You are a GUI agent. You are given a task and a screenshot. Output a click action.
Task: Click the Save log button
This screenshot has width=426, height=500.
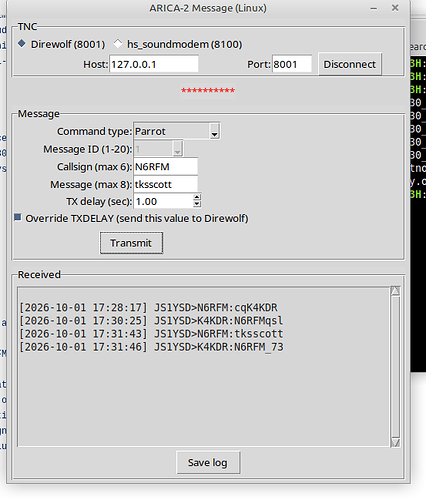click(208, 462)
